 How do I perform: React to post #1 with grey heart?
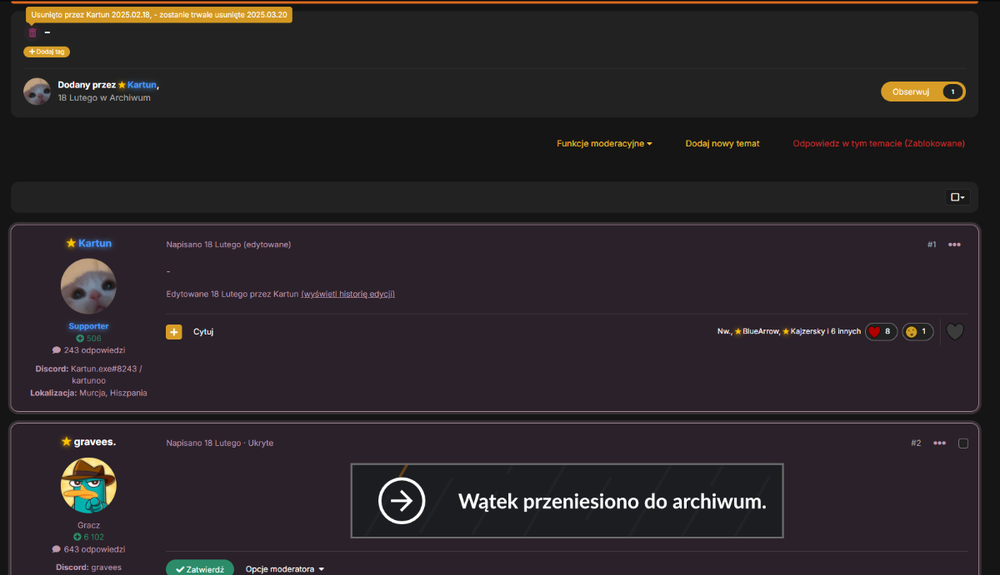tap(955, 331)
